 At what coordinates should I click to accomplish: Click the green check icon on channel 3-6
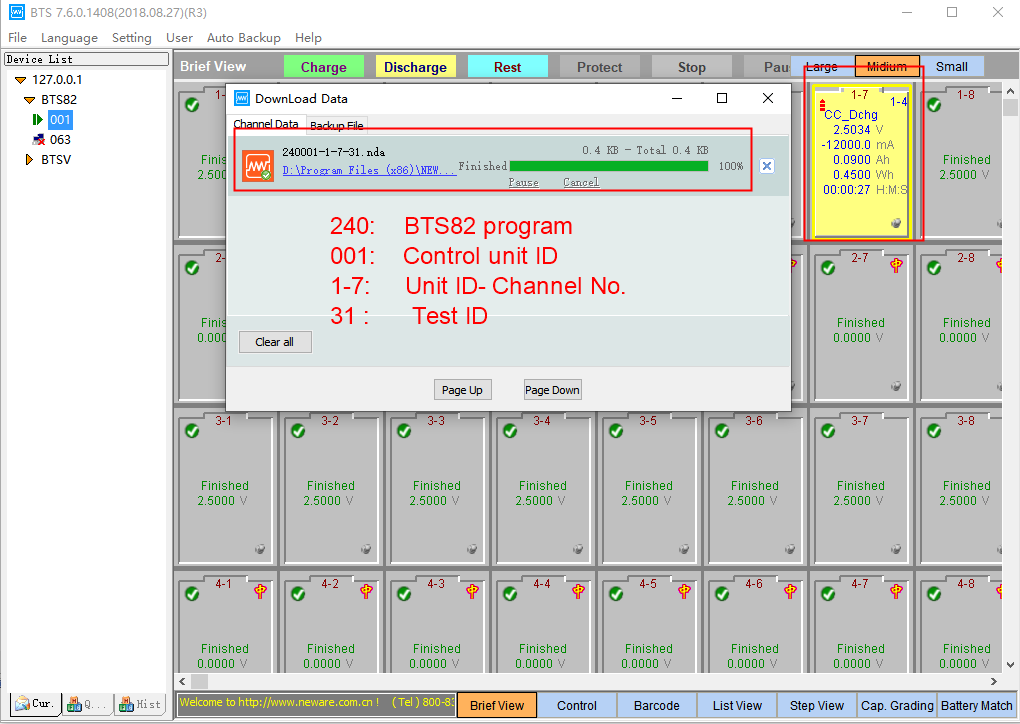[722, 431]
